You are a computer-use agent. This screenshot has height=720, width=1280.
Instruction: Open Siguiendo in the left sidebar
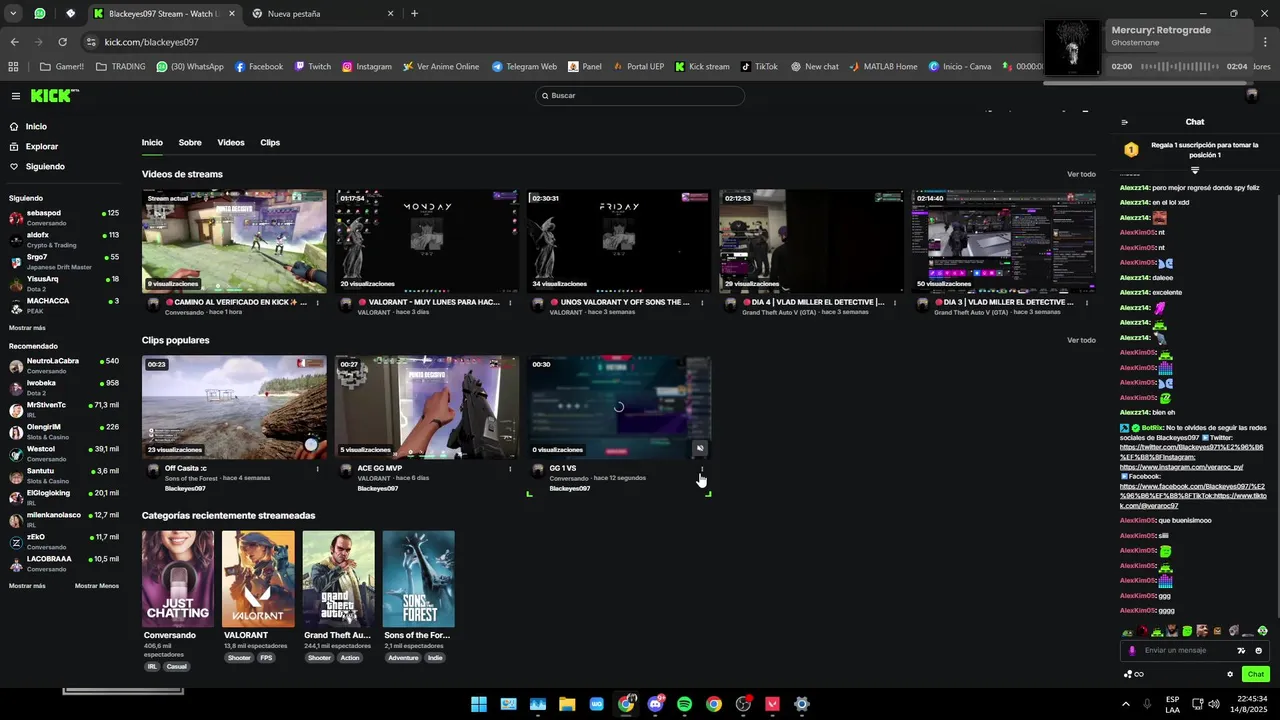pos(45,167)
